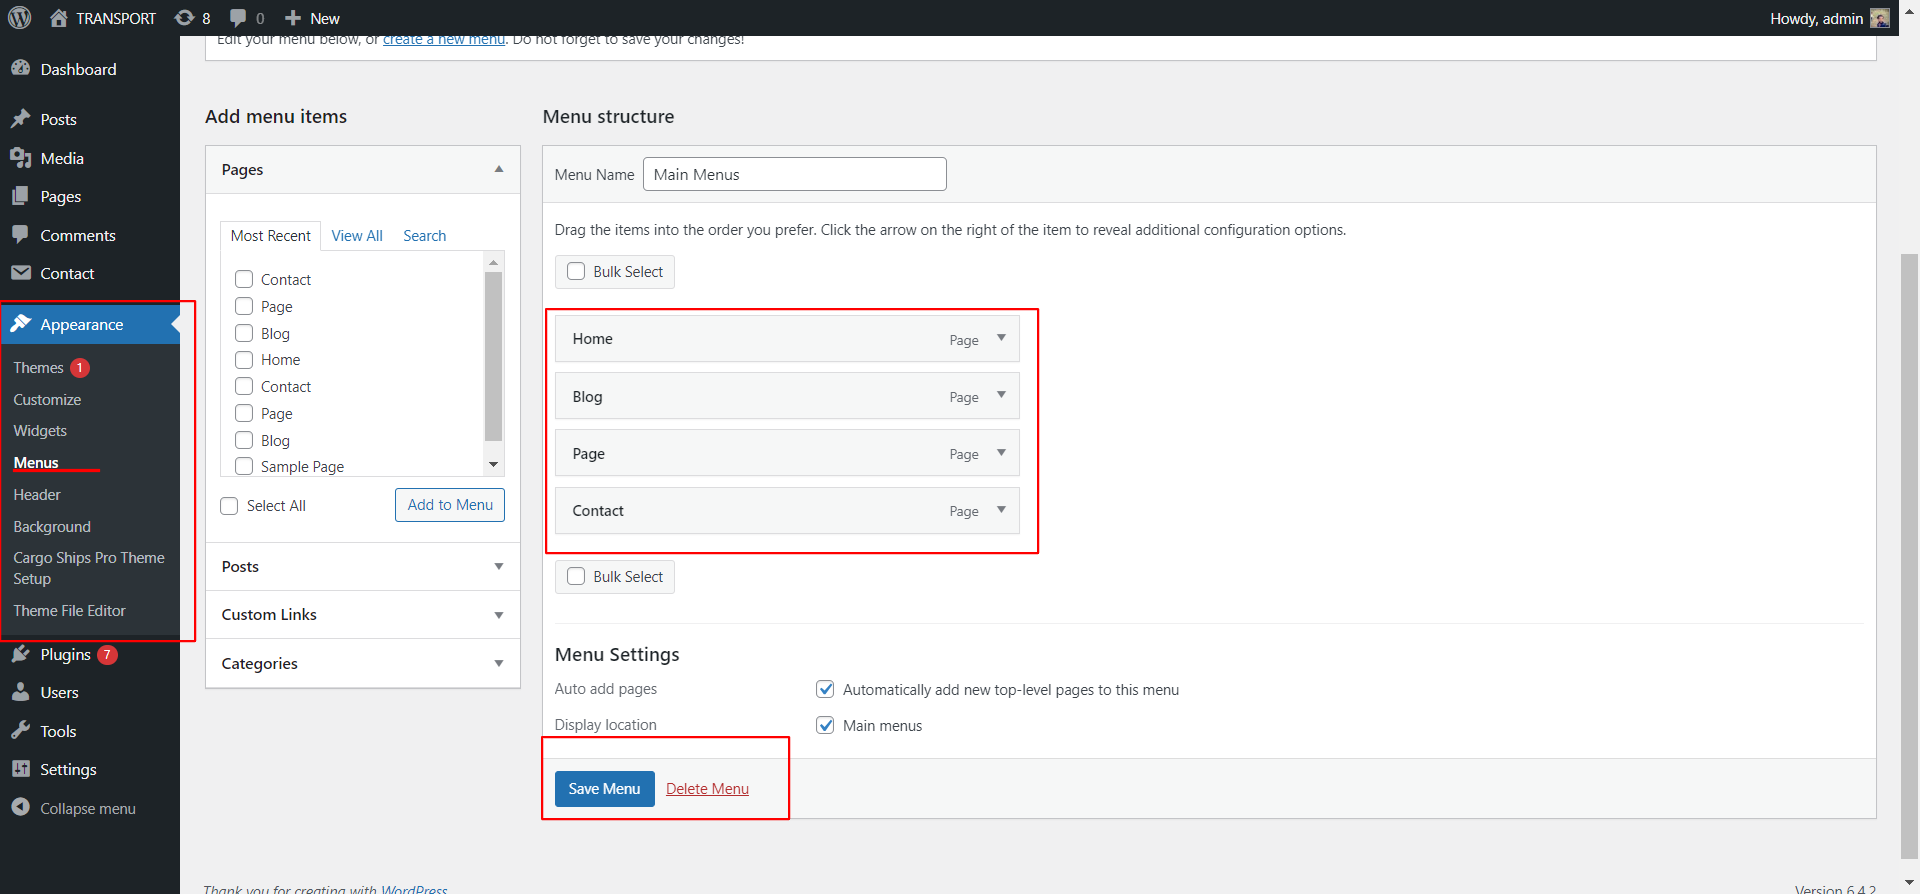Expand the Custom Links section
Viewport: 1920px width, 894px height.
pos(498,615)
